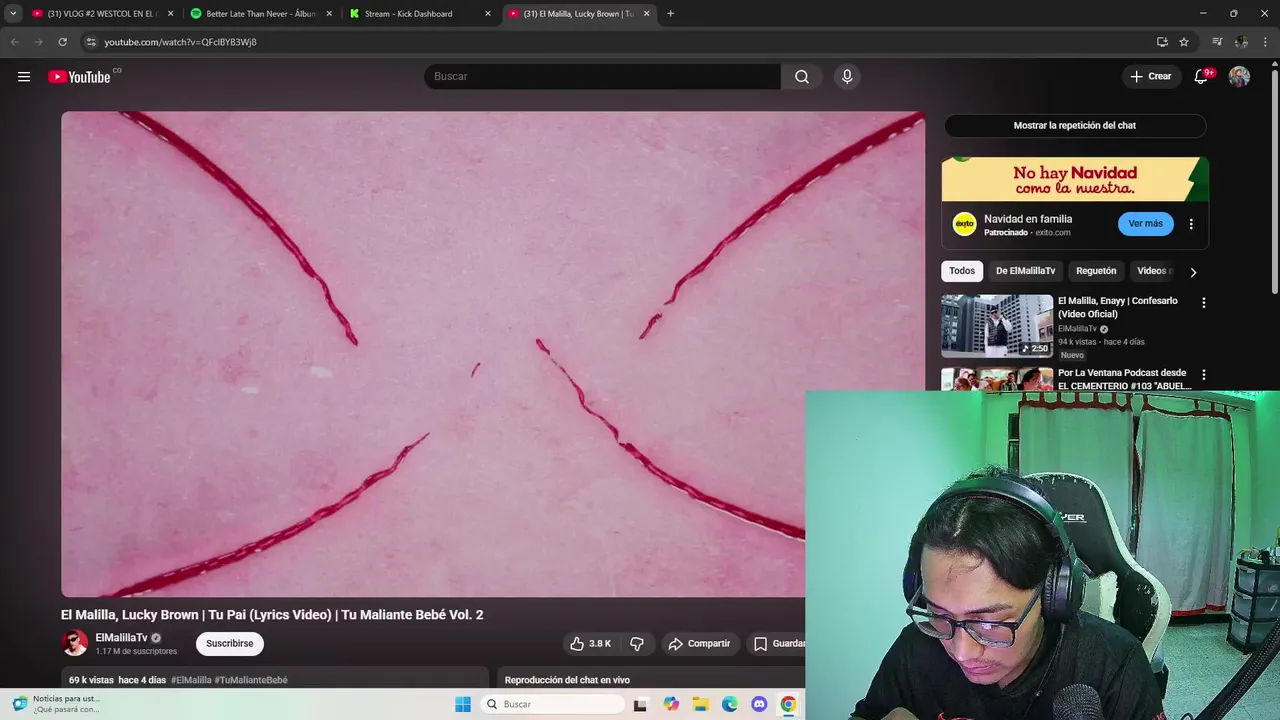Open Microsoft Edge from taskbar

coord(730,704)
